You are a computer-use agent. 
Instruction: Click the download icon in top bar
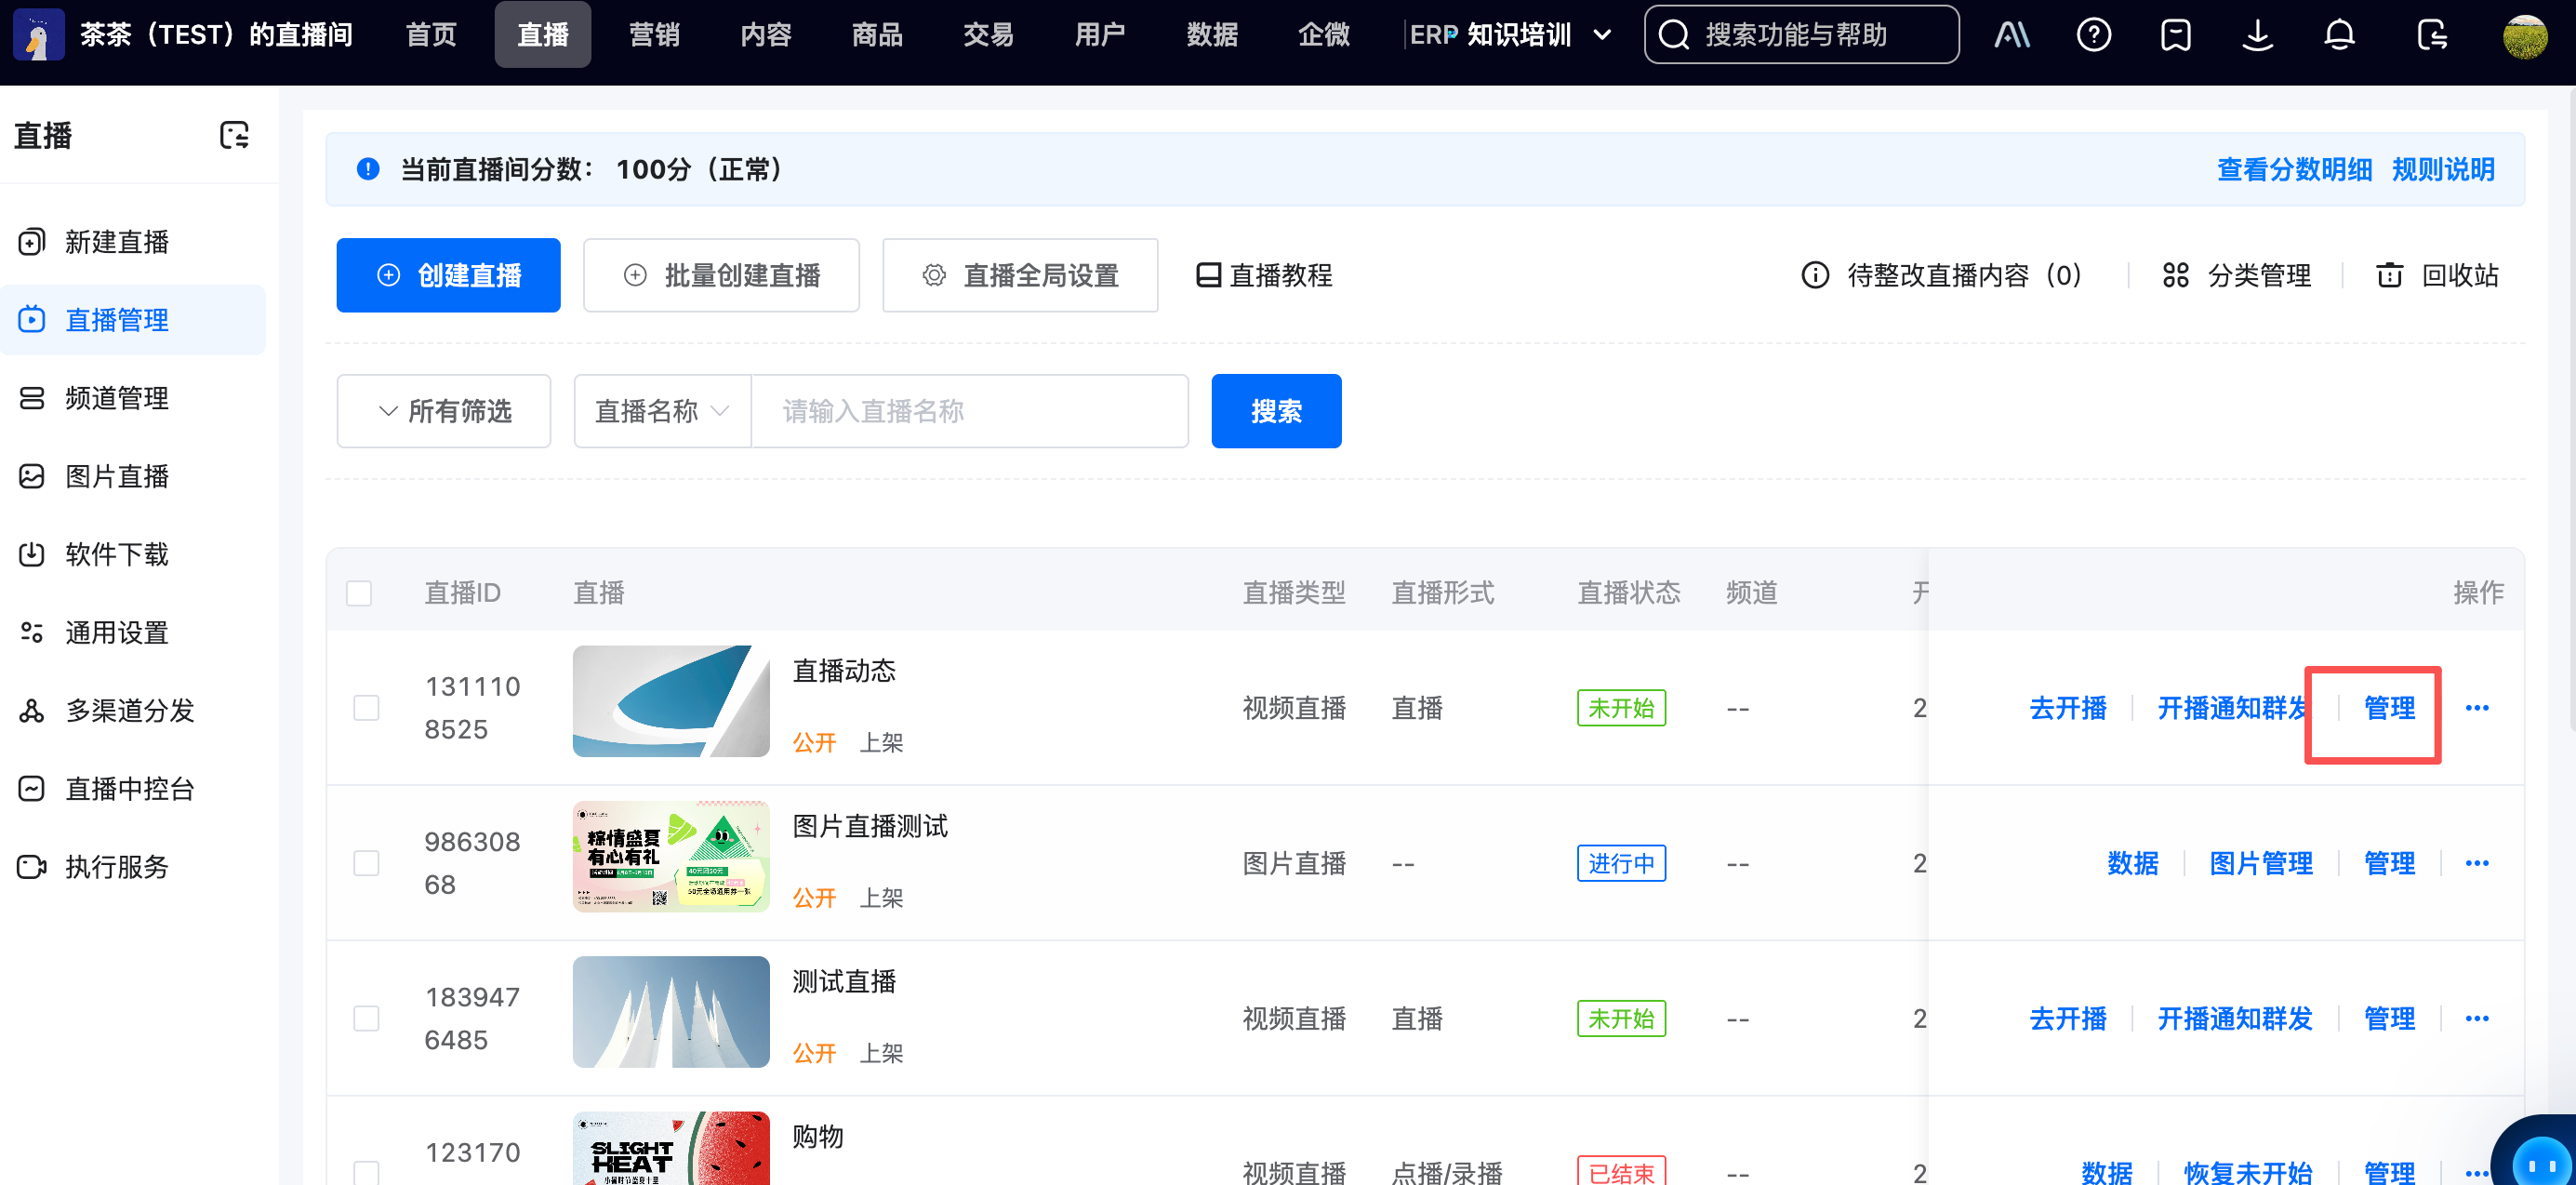[2256, 35]
